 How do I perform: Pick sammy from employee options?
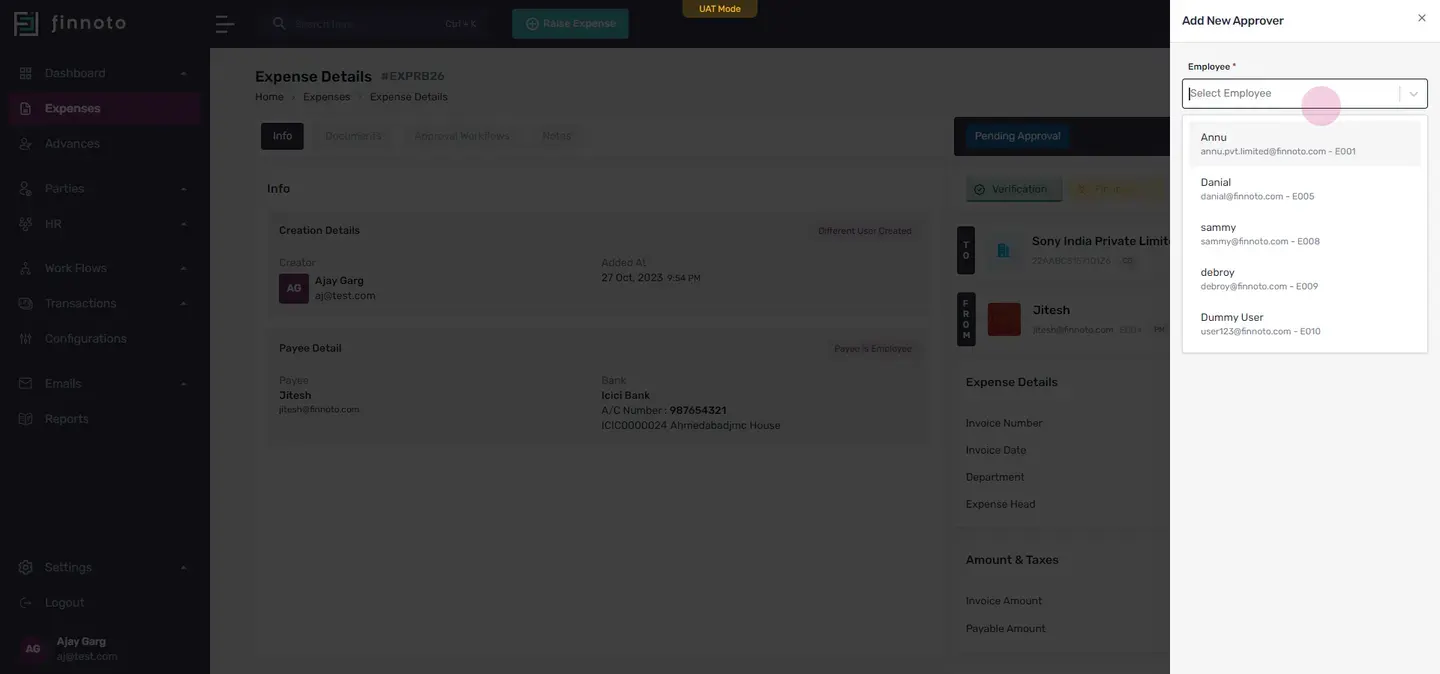click(1304, 234)
